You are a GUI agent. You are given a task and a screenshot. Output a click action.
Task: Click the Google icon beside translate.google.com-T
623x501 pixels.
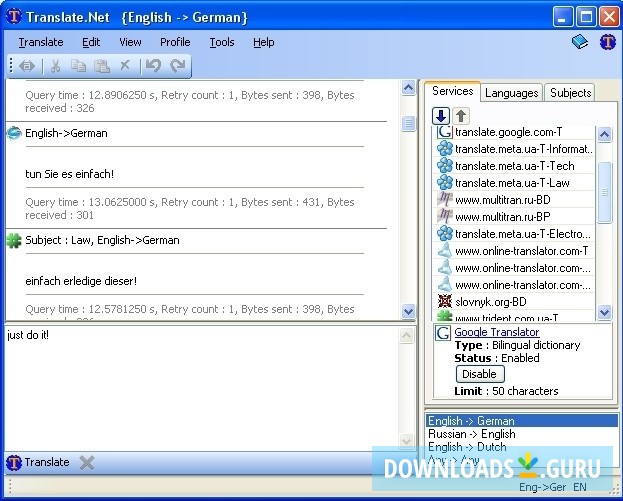445,132
